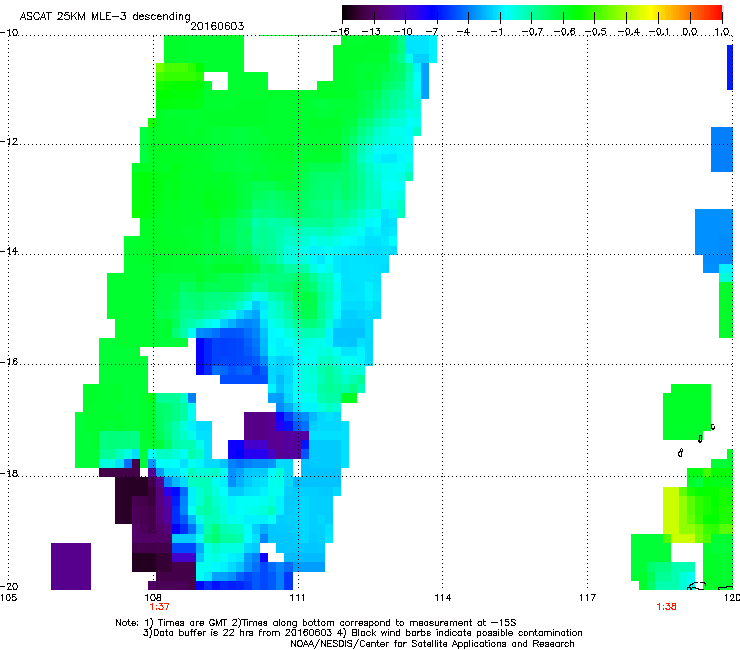Click the longitude axis label 111
Image resolution: width=740 pixels, height=650 pixels.
click(x=297, y=598)
